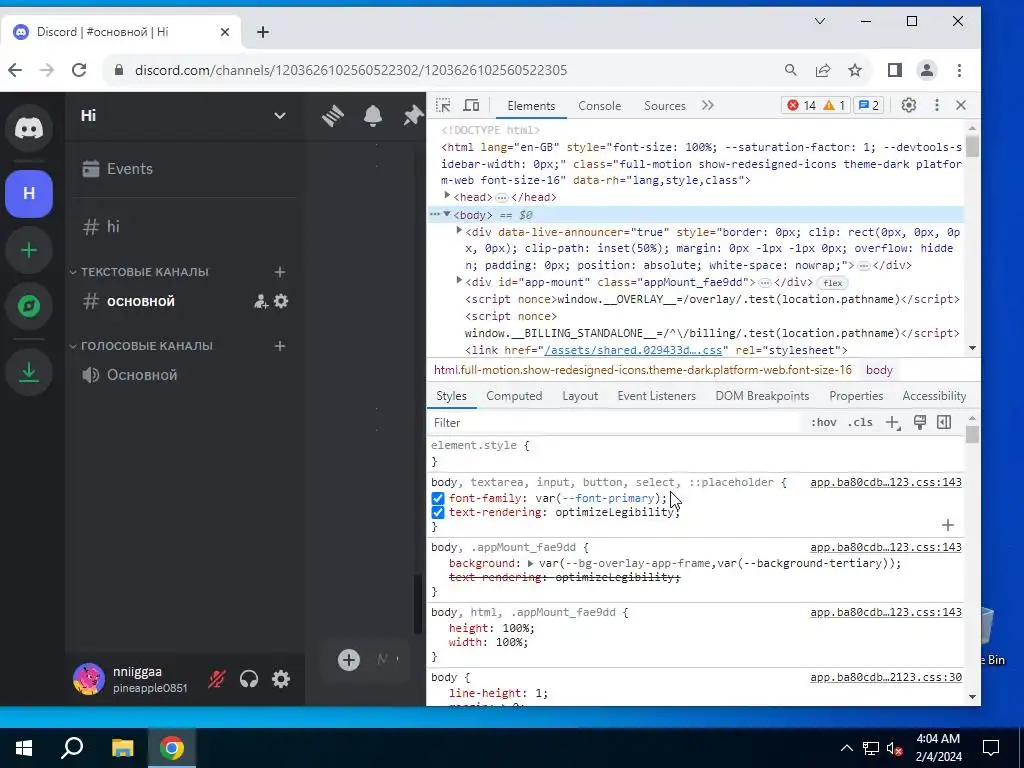Open /assets/shared css link

pos(633,350)
